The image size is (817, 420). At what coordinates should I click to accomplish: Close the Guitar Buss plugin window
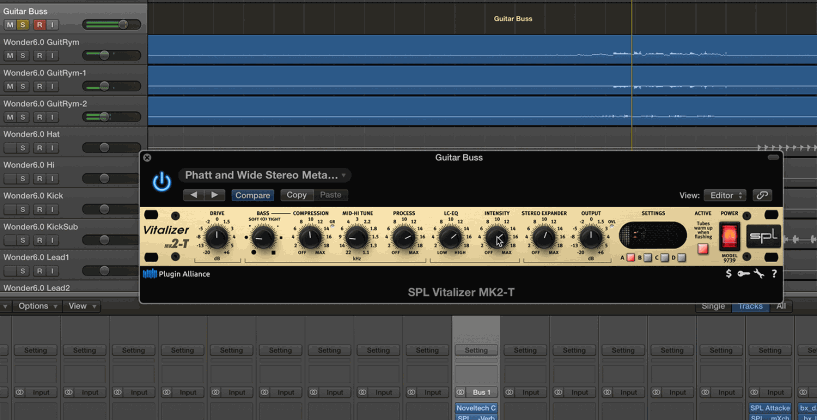[147, 157]
